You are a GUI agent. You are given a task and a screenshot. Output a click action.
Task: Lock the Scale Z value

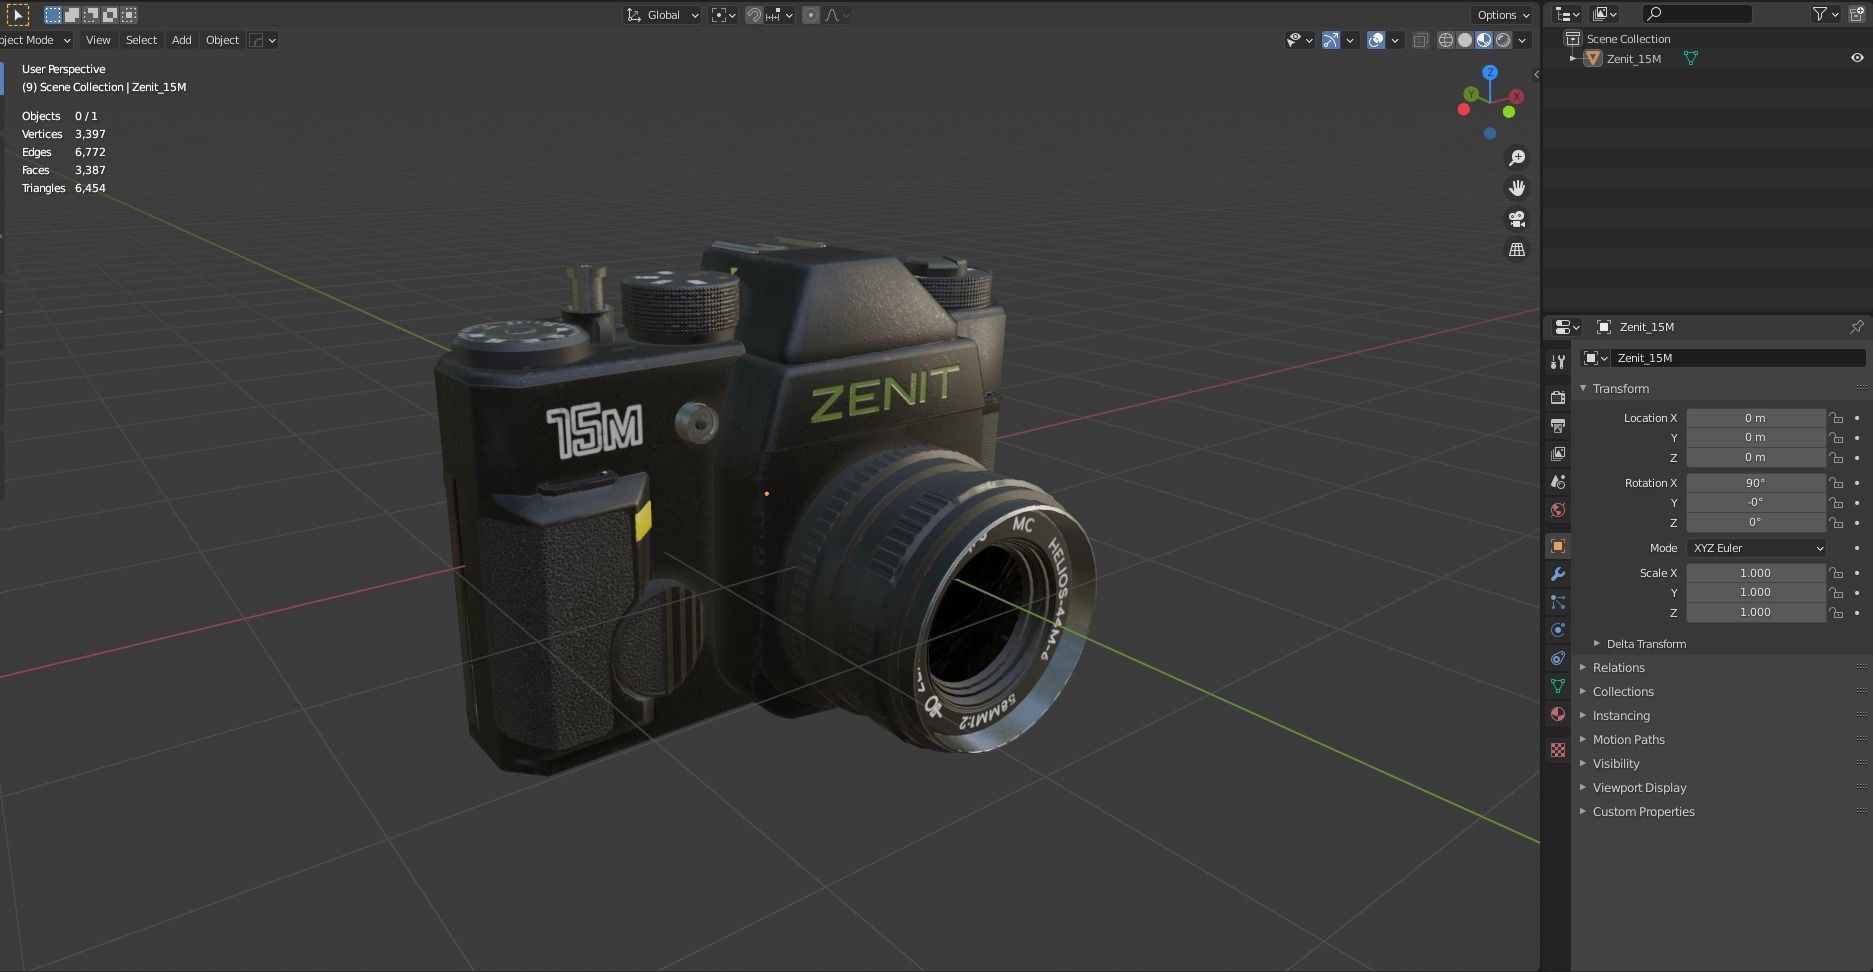point(1836,612)
